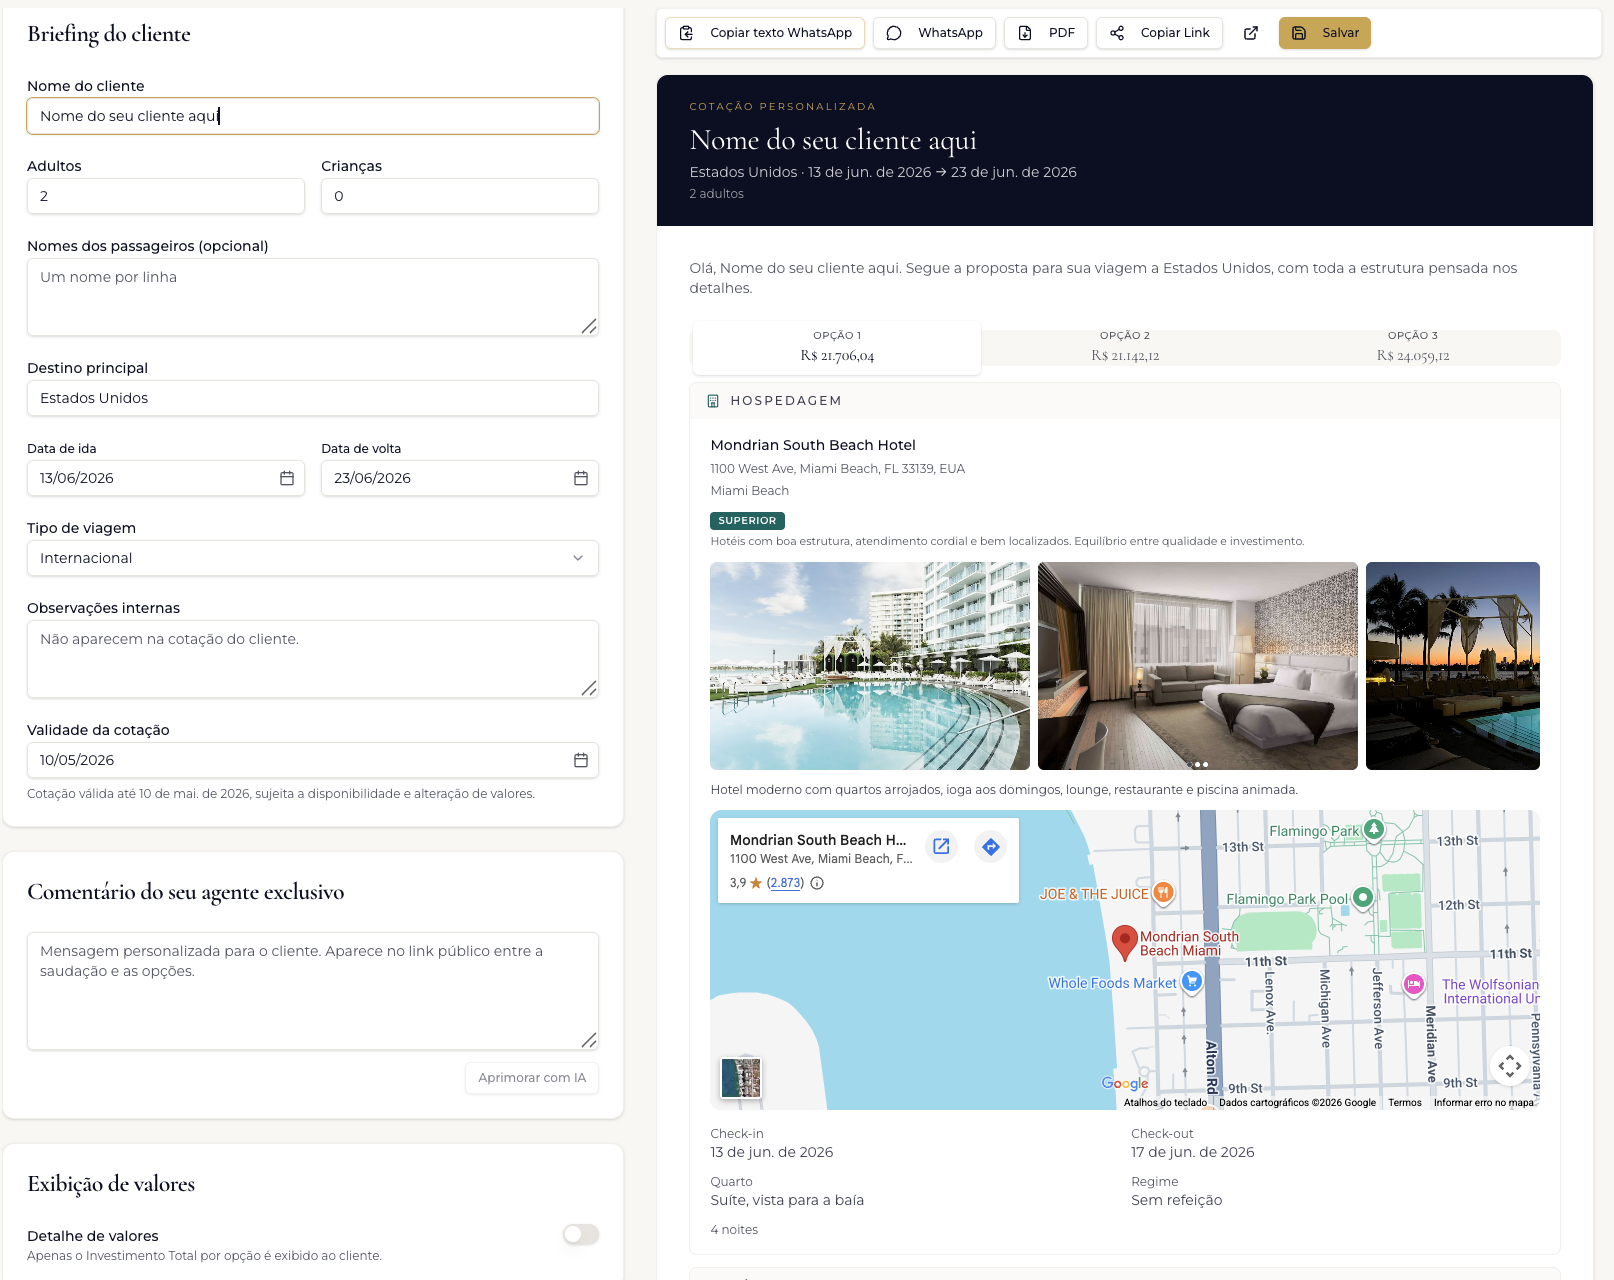Click the Mondrian South Beach Hotel title
The width and height of the screenshot is (1614, 1280).
tap(813, 445)
